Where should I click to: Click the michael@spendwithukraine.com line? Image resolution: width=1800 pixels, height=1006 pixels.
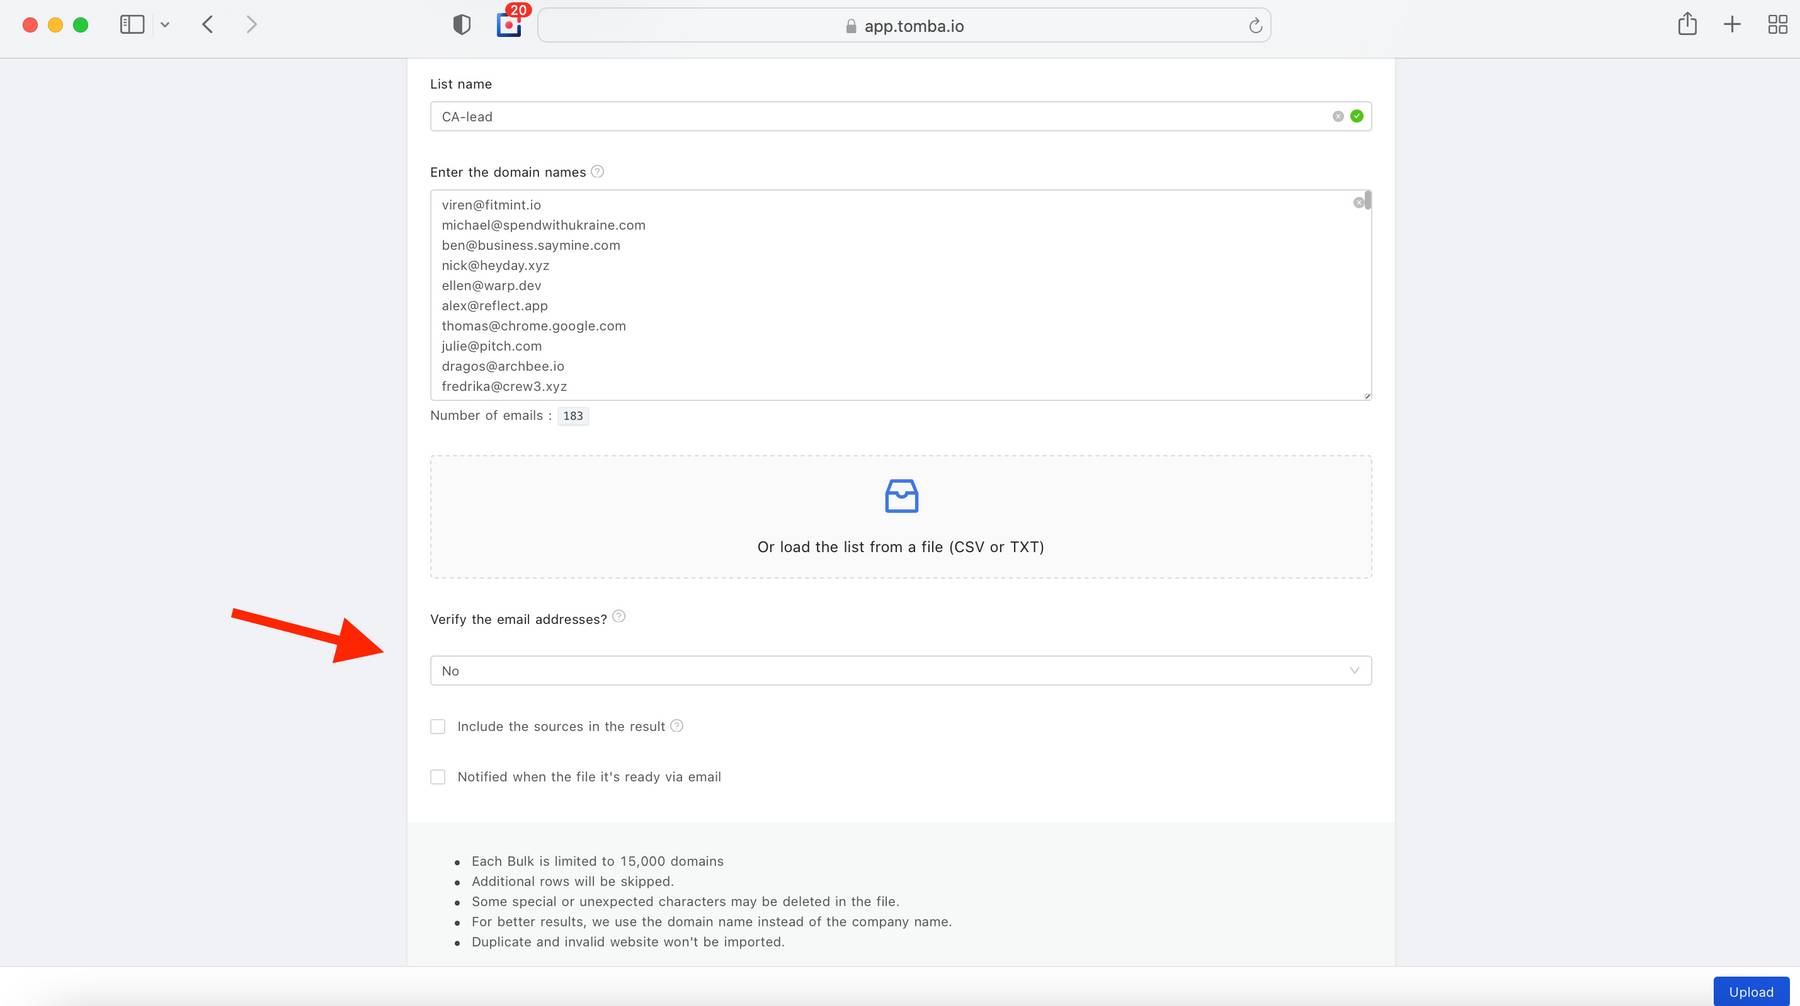point(543,225)
